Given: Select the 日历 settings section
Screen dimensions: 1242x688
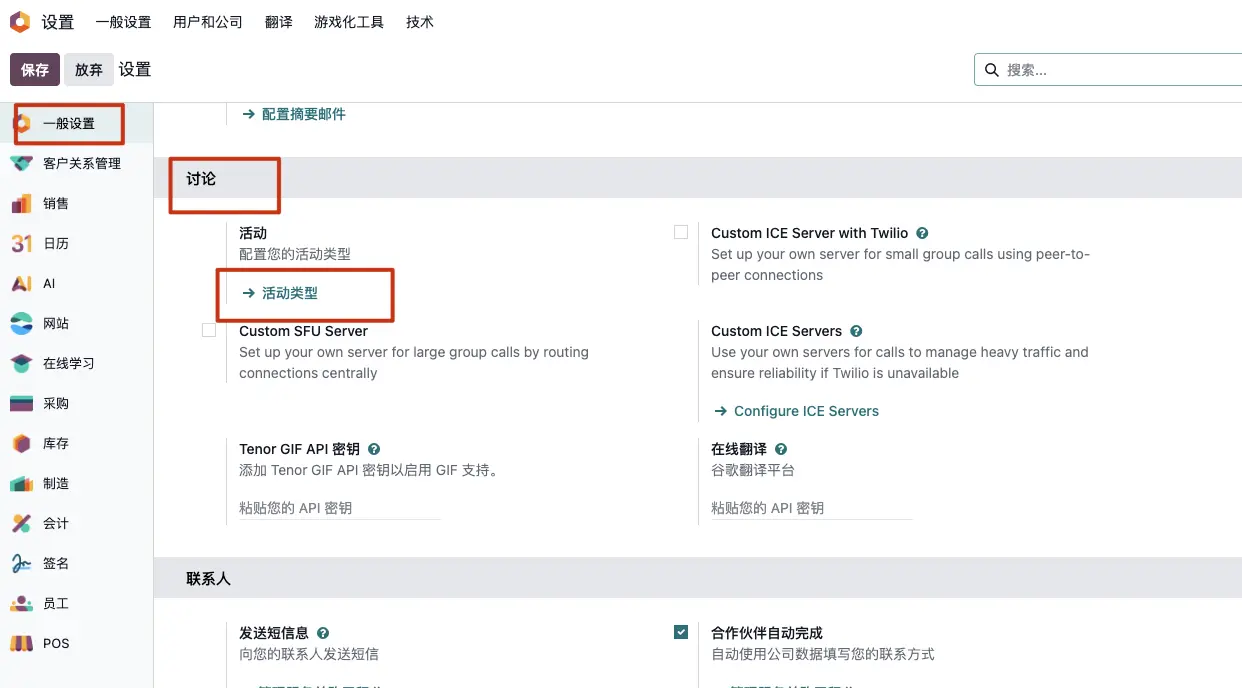Looking at the screenshot, I should pyautogui.click(x=55, y=243).
